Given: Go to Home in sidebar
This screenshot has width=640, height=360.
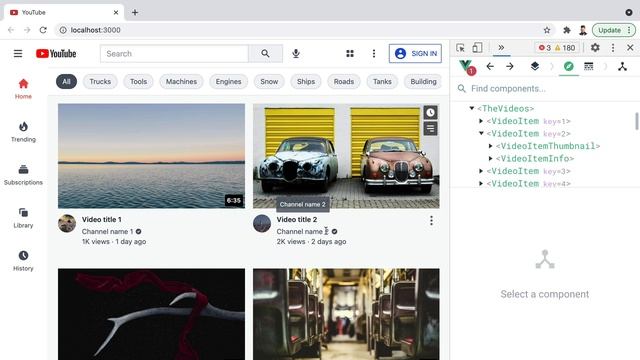Looking at the screenshot, I should tap(23, 89).
